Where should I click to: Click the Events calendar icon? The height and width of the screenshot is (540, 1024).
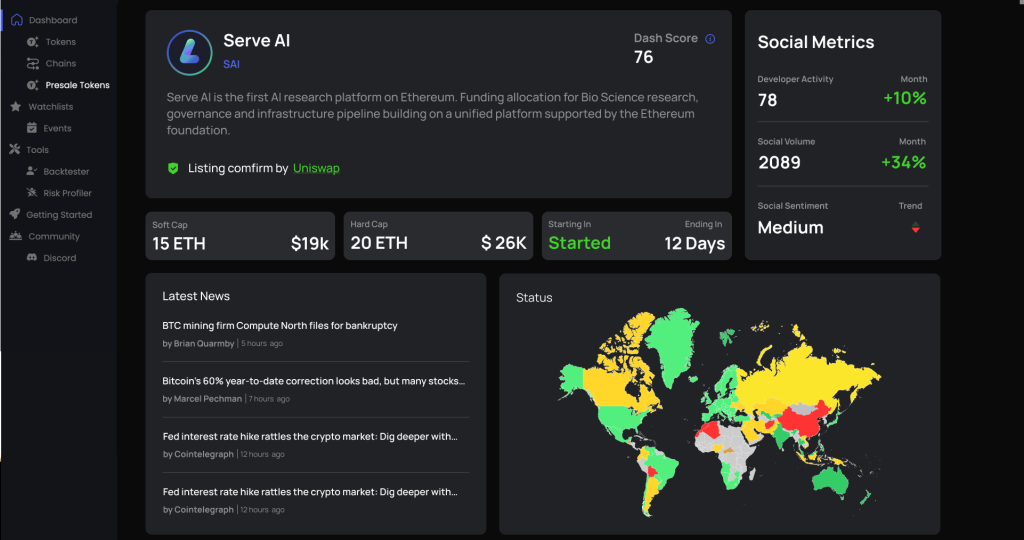pyautogui.click(x=31, y=128)
